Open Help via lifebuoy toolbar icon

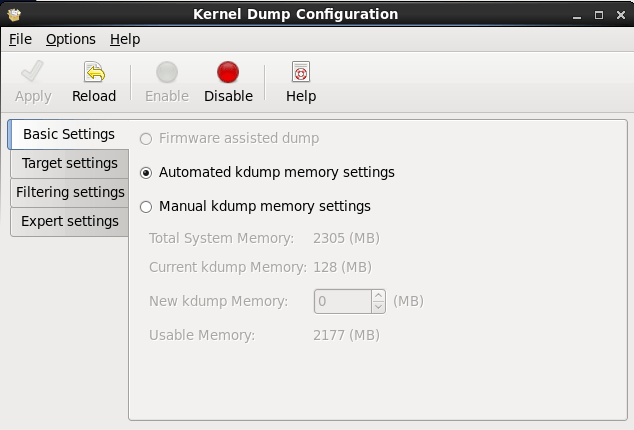300,73
